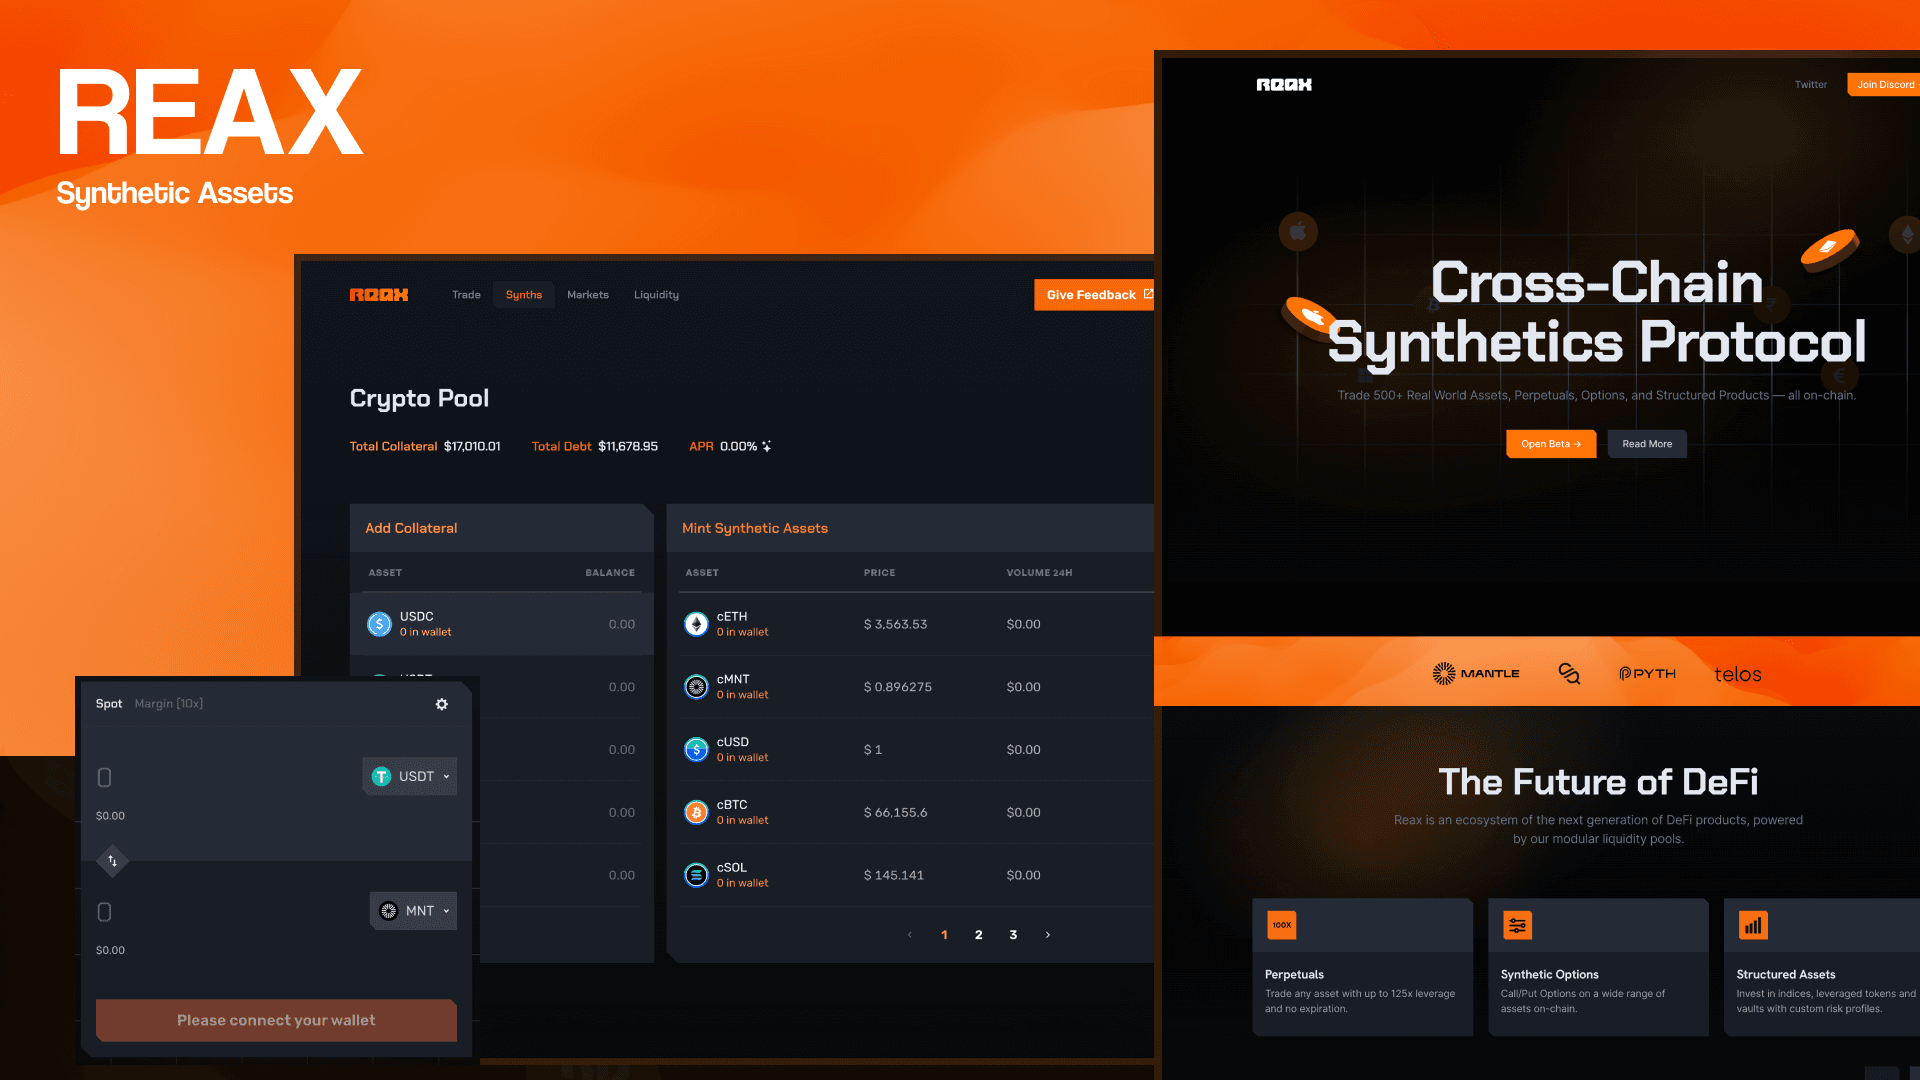Click the settings gear icon in trade panel
1920x1080 pixels.
[x=442, y=703]
